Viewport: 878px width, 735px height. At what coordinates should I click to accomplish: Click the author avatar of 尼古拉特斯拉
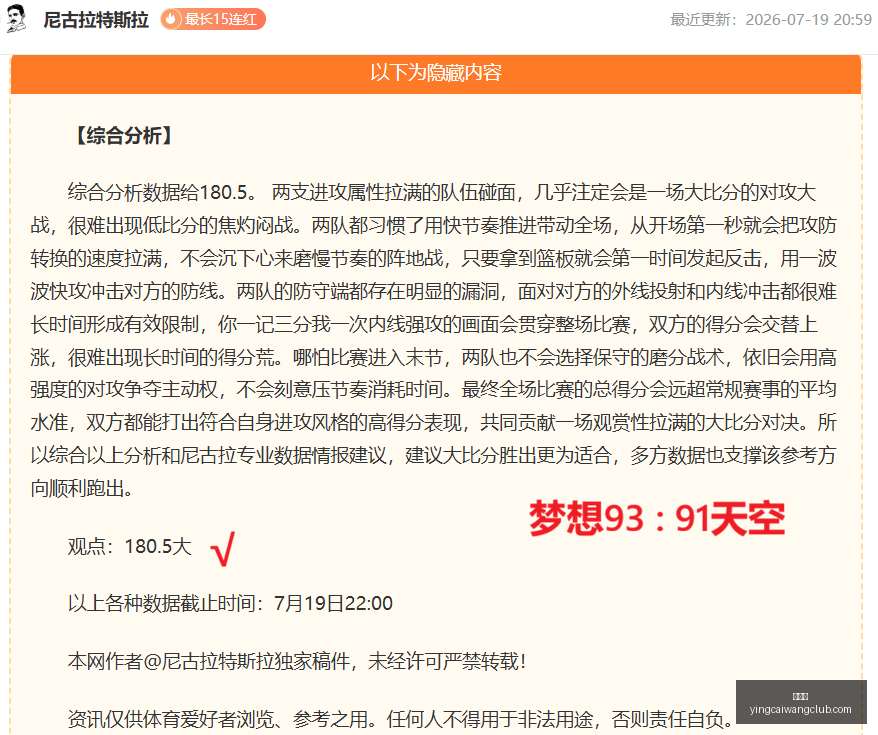(17, 19)
